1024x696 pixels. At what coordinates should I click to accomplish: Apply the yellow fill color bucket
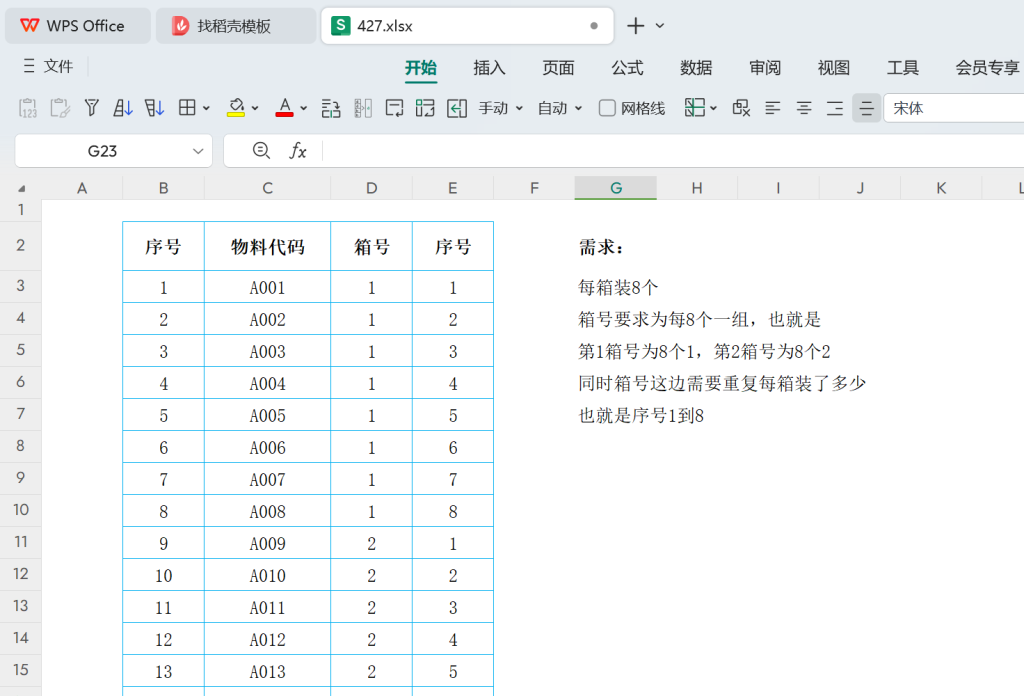click(x=236, y=108)
